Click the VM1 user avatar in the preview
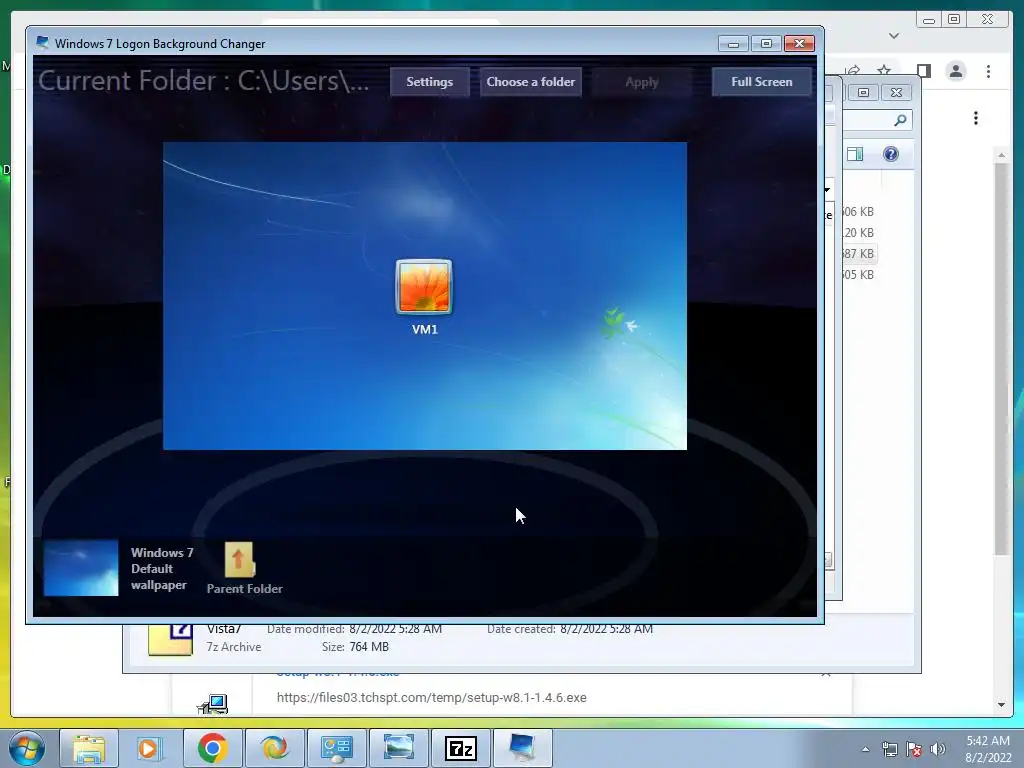This screenshot has width=1024, height=768. tap(424, 287)
